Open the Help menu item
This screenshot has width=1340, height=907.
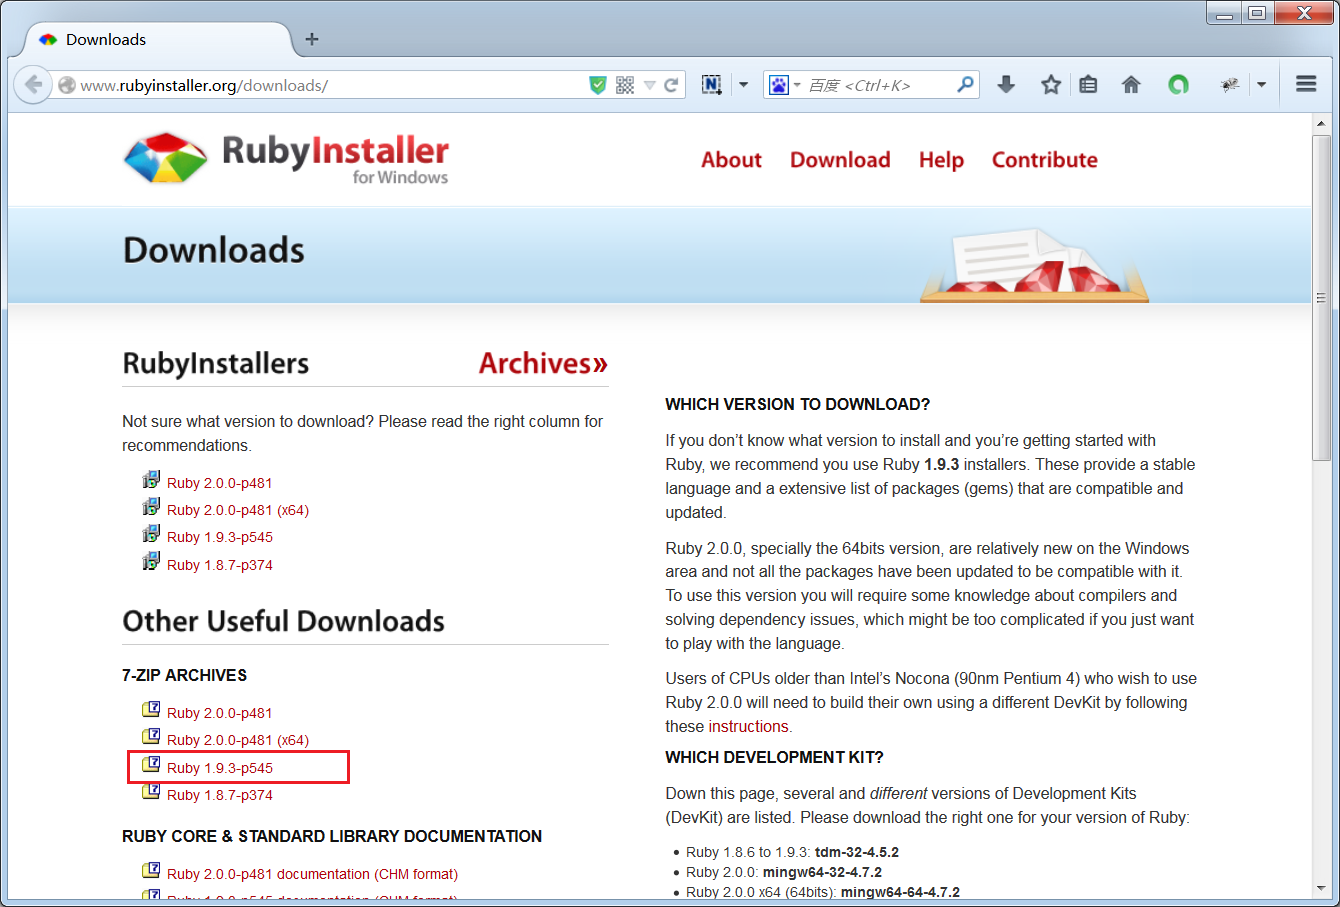tap(941, 160)
